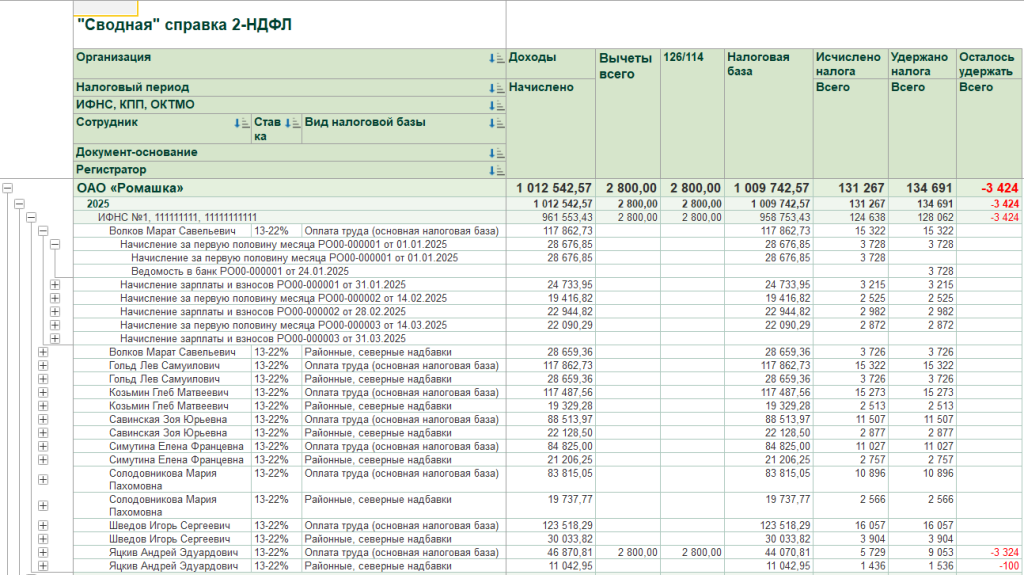Viewport: 1024px width, 575px height.
Task: Expand Гольд Лев Самуилович Оплата труда row
Action: (x=43, y=366)
